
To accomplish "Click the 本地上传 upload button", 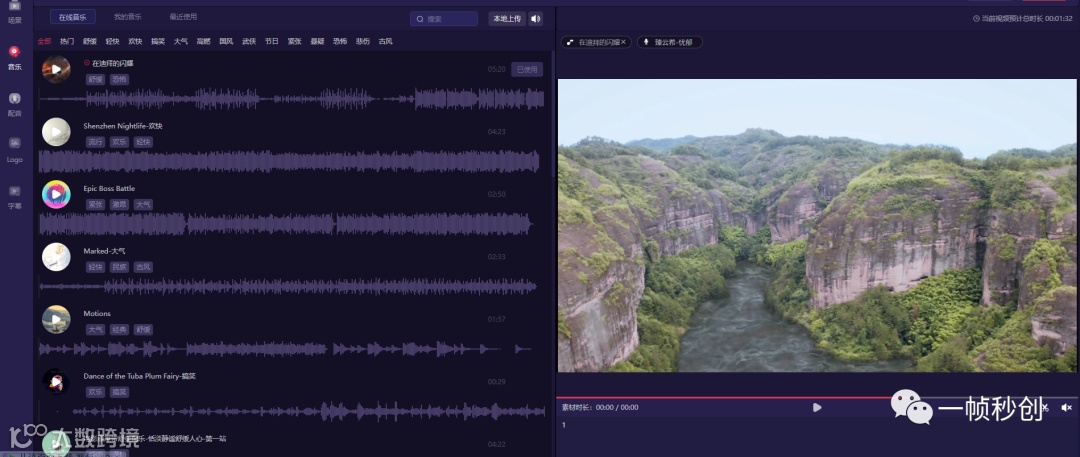I will point(507,19).
